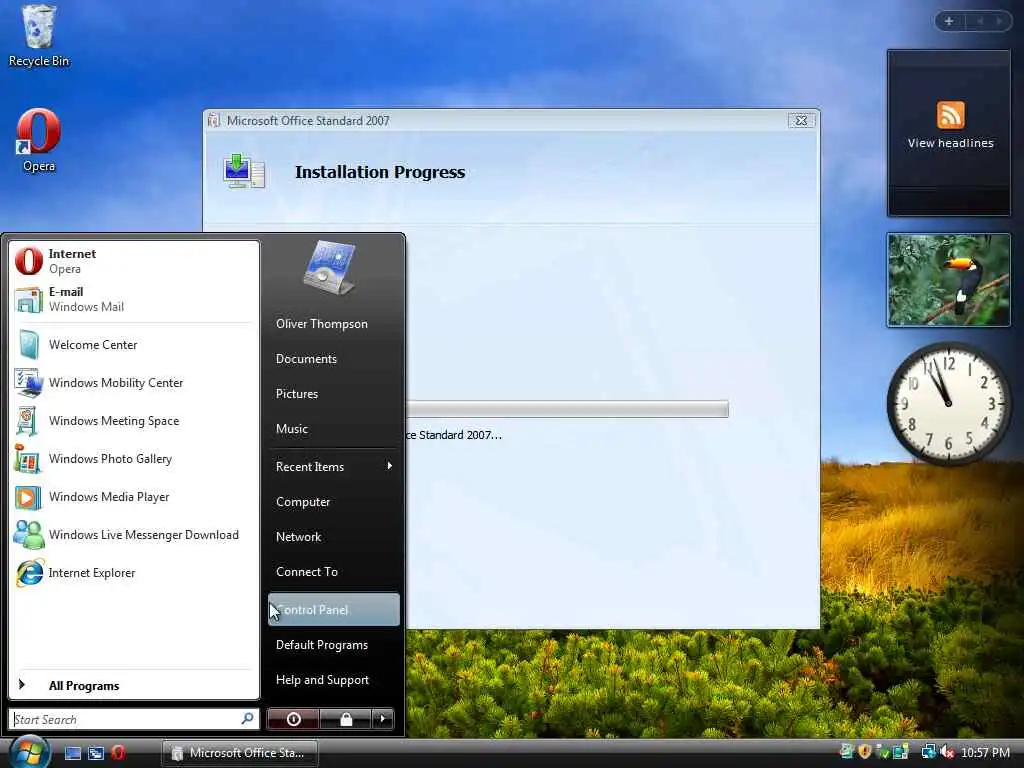The image size is (1024, 768).
Task: Click the analog clock gadget
Action: [948, 403]
